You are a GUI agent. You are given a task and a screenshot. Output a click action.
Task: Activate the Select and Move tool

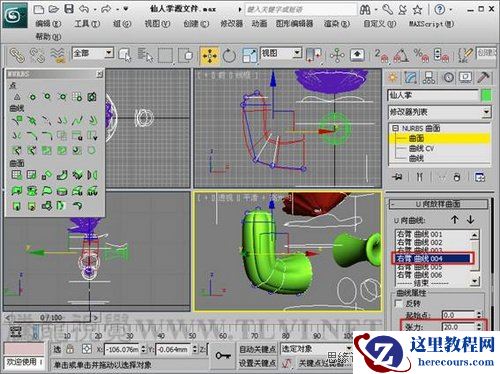pos(209,56)
